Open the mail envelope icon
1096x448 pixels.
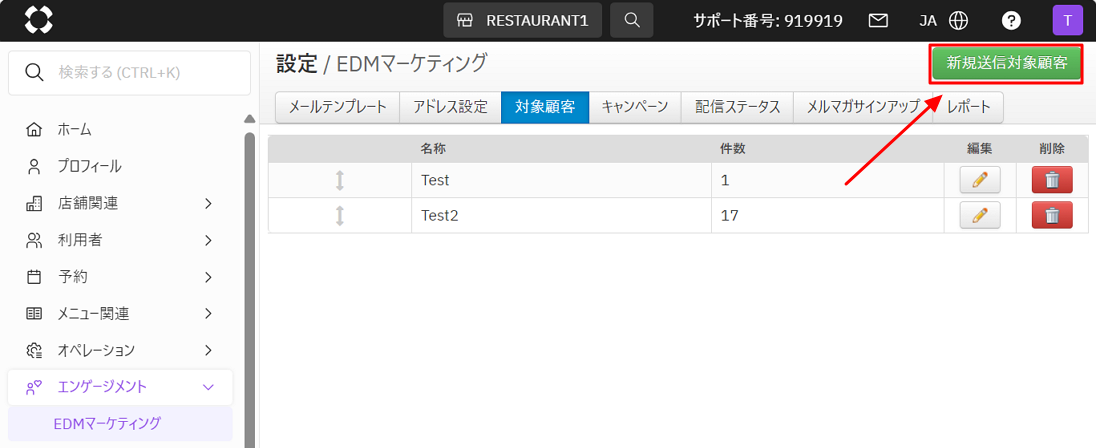point(878,20)
